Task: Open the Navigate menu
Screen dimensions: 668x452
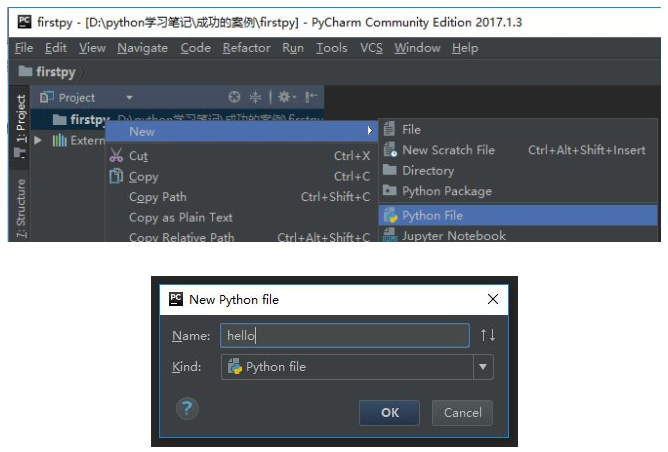Action: (142, 48)
